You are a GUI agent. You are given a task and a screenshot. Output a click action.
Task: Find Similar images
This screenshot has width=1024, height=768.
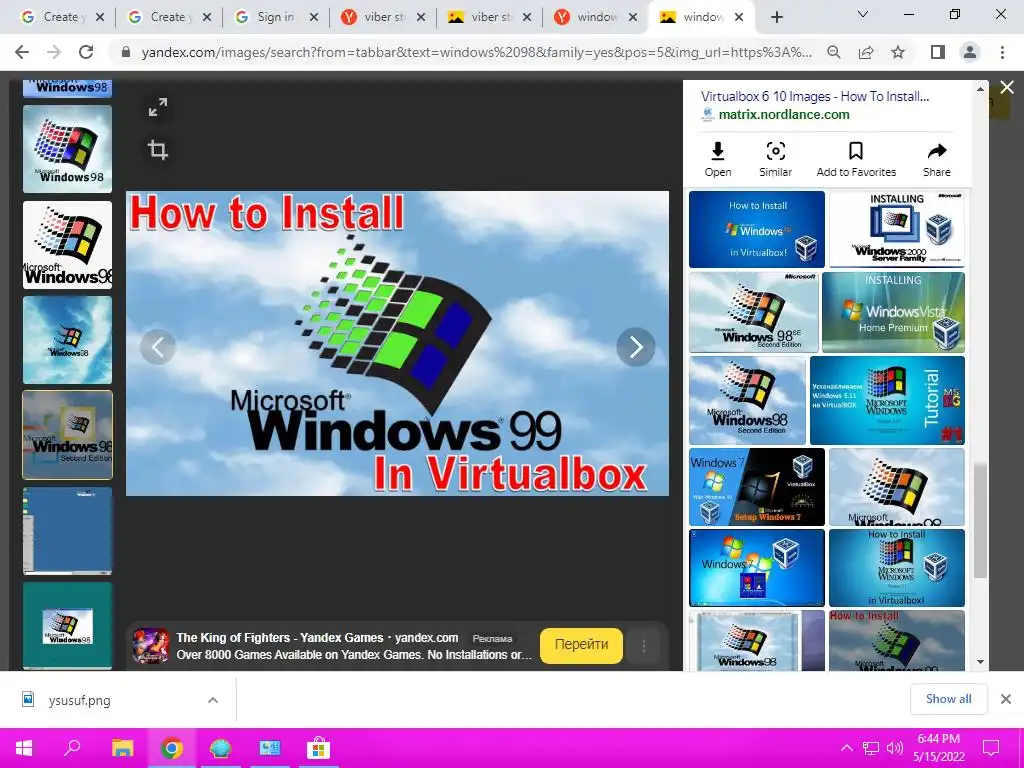pyautogui.click(x=775, y=159)
